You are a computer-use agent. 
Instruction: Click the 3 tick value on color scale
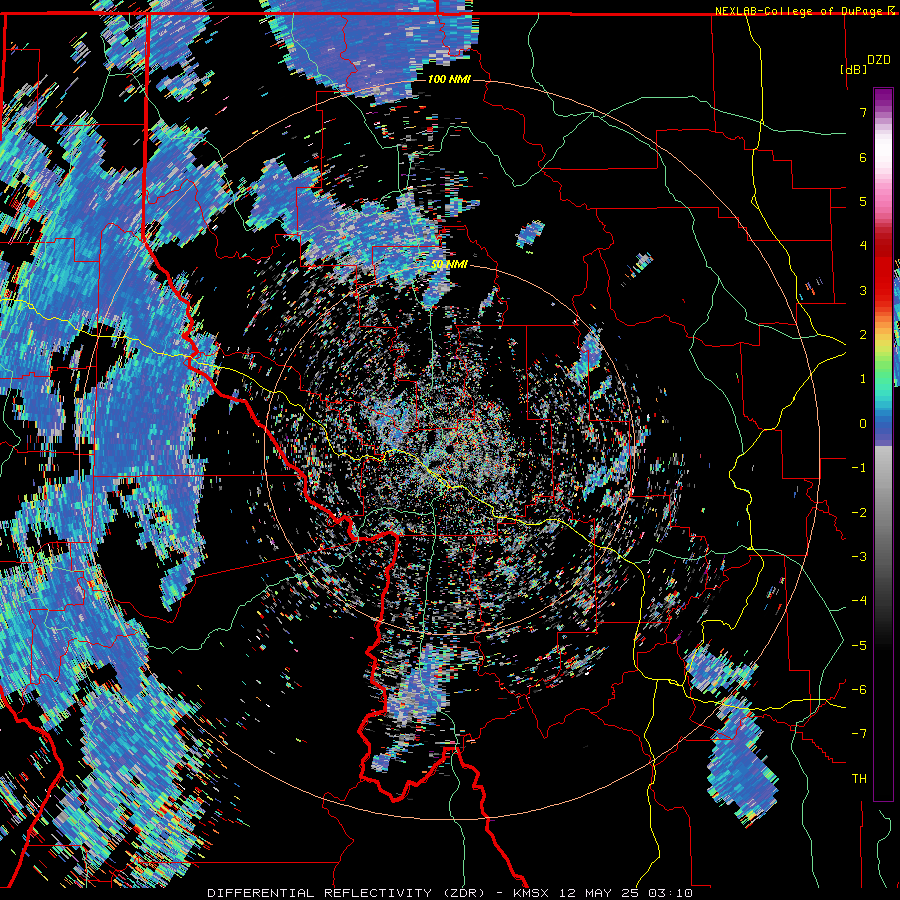pyautogui.click(x=863, y=290)
